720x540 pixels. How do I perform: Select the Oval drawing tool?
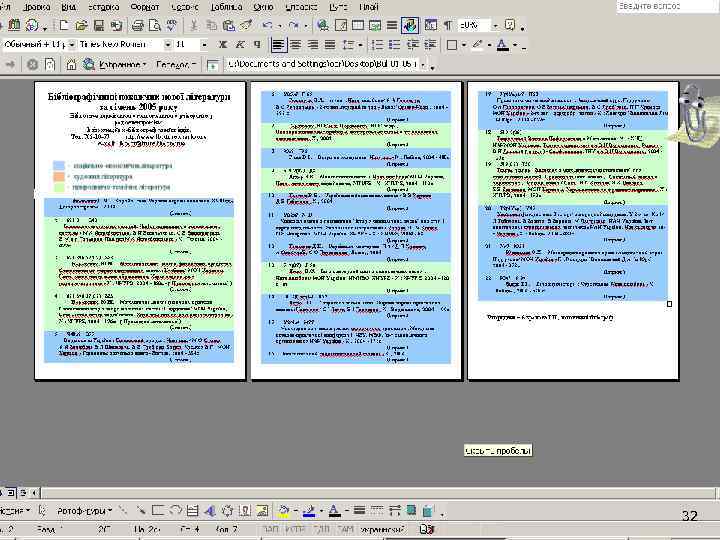(x=175, y=511)
